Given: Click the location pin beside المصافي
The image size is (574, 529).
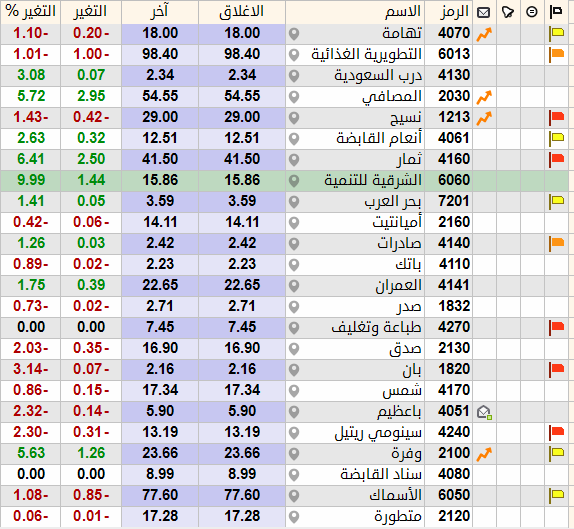Looking at the screenshot, I should 294,97.
